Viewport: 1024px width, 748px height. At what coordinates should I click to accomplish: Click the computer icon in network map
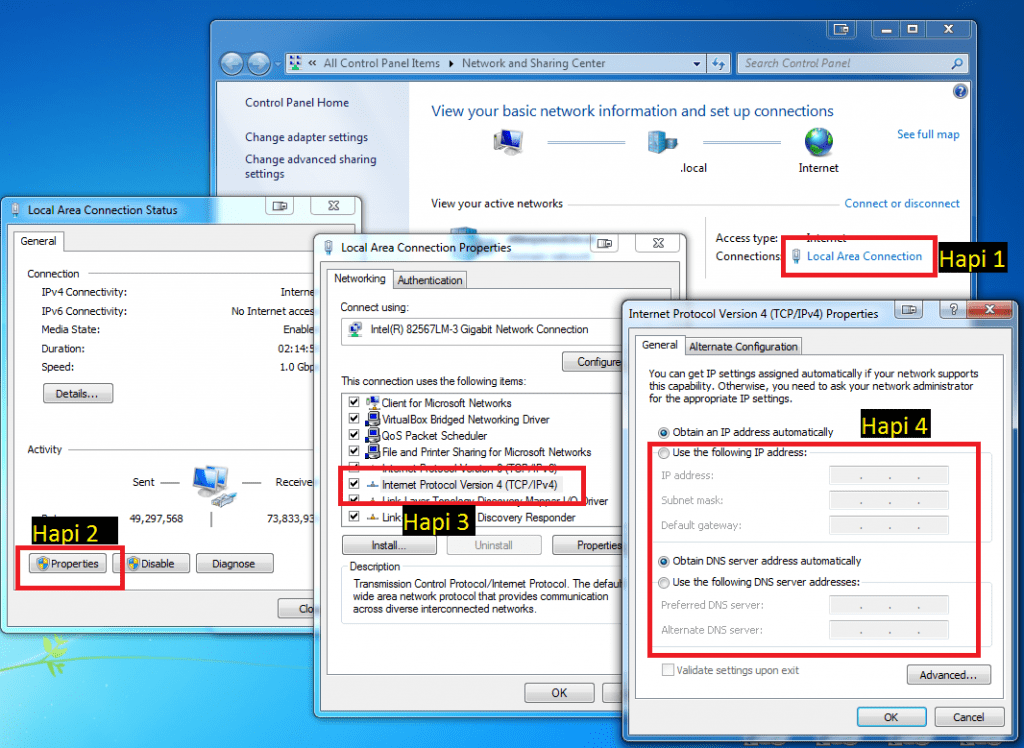point(507,141)
